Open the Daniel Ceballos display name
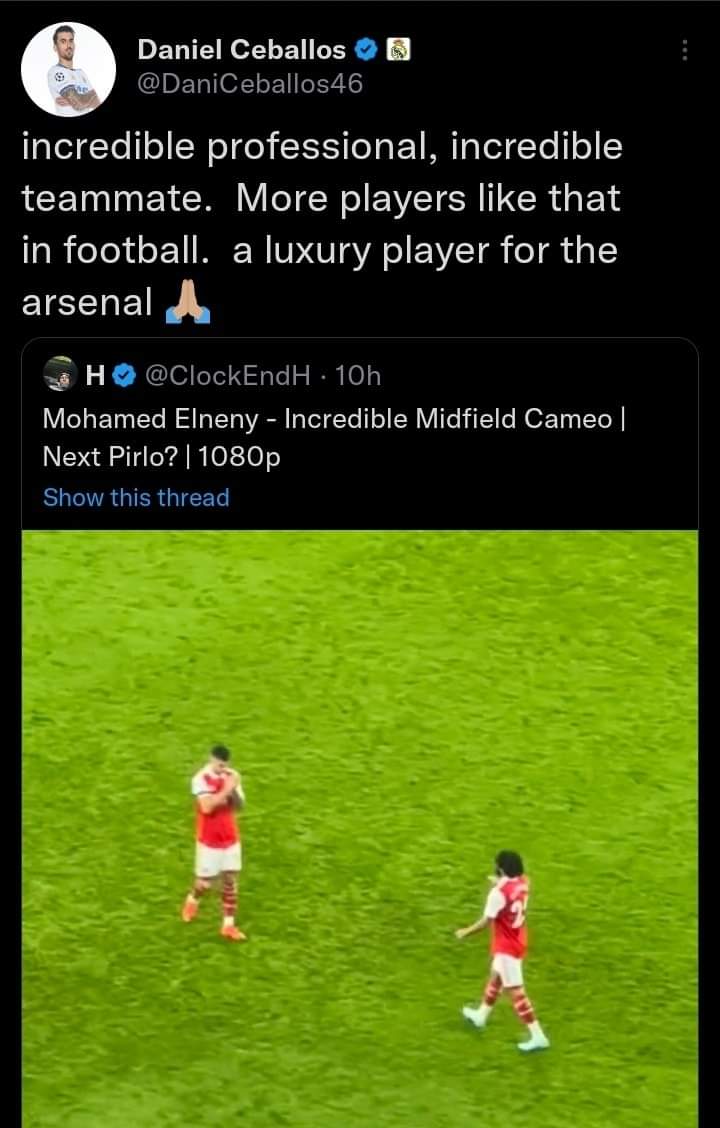 [241, 49]
